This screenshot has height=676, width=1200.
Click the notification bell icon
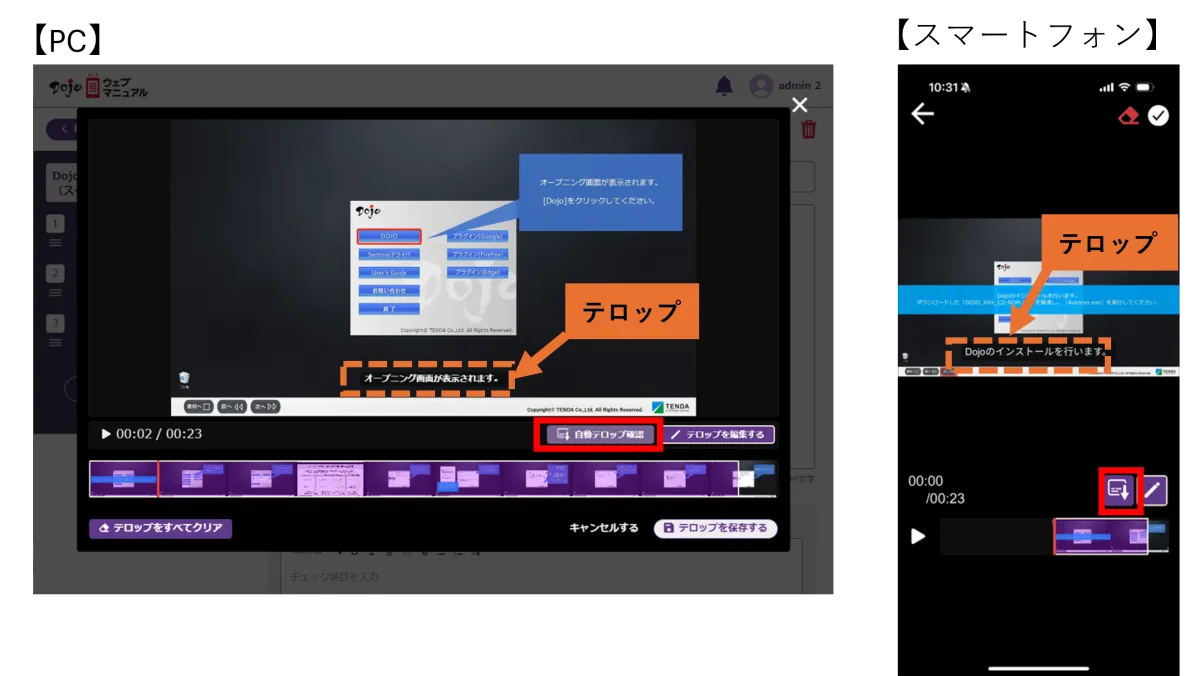pyautogui.click(x=724, y=87)
